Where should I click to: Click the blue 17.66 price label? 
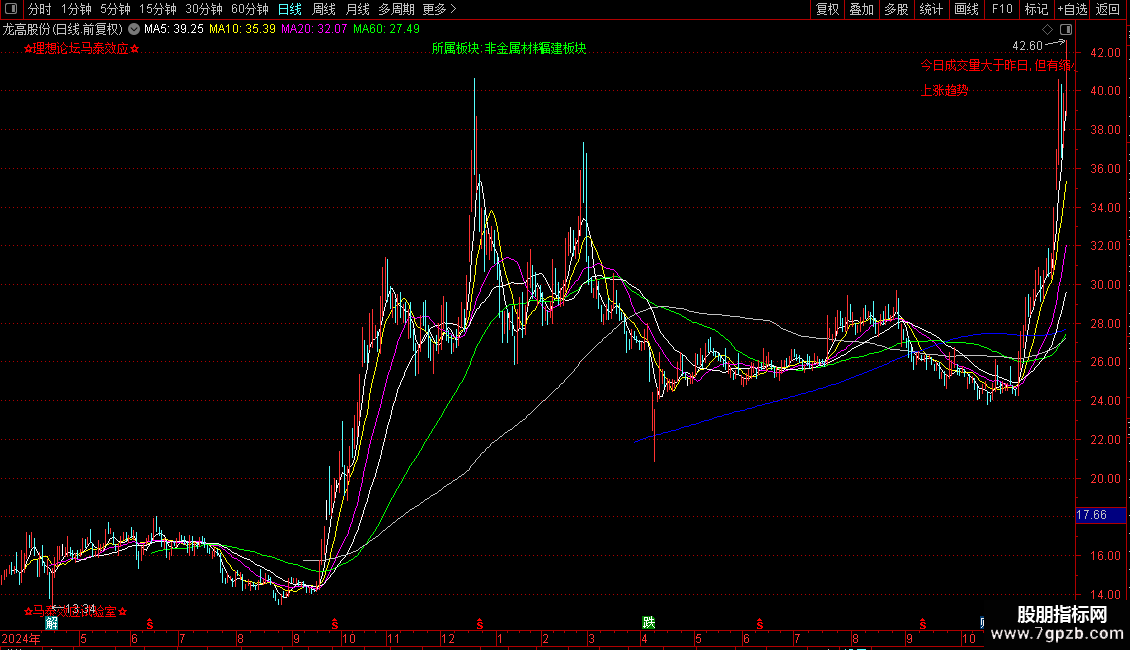[x=1090, y=515]
